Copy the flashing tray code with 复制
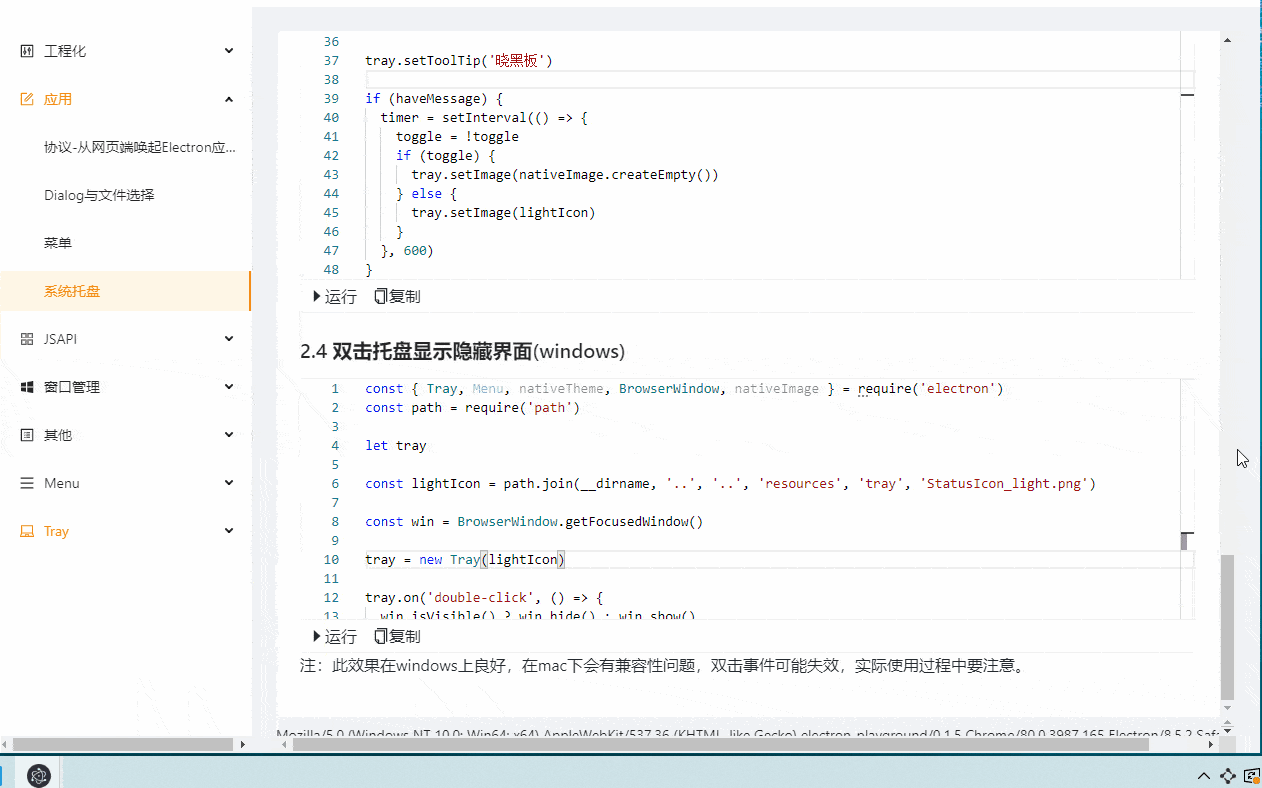Viewport: 1262px width, 788px height. point(397,296)
